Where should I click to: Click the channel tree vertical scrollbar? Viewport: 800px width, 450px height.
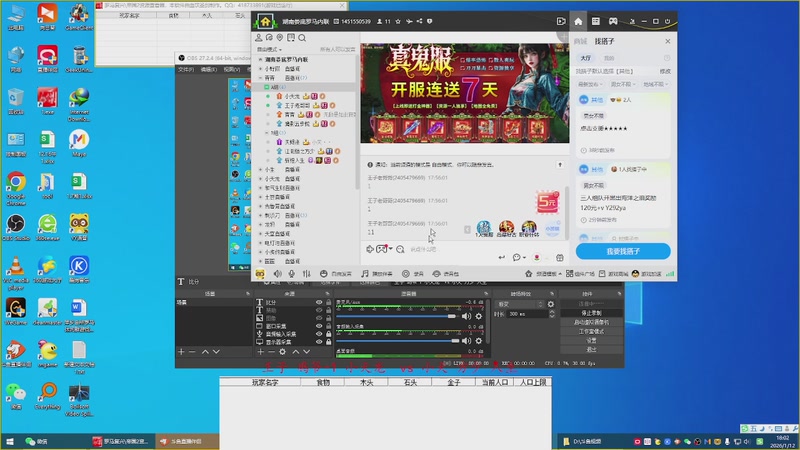pos(357,122)
